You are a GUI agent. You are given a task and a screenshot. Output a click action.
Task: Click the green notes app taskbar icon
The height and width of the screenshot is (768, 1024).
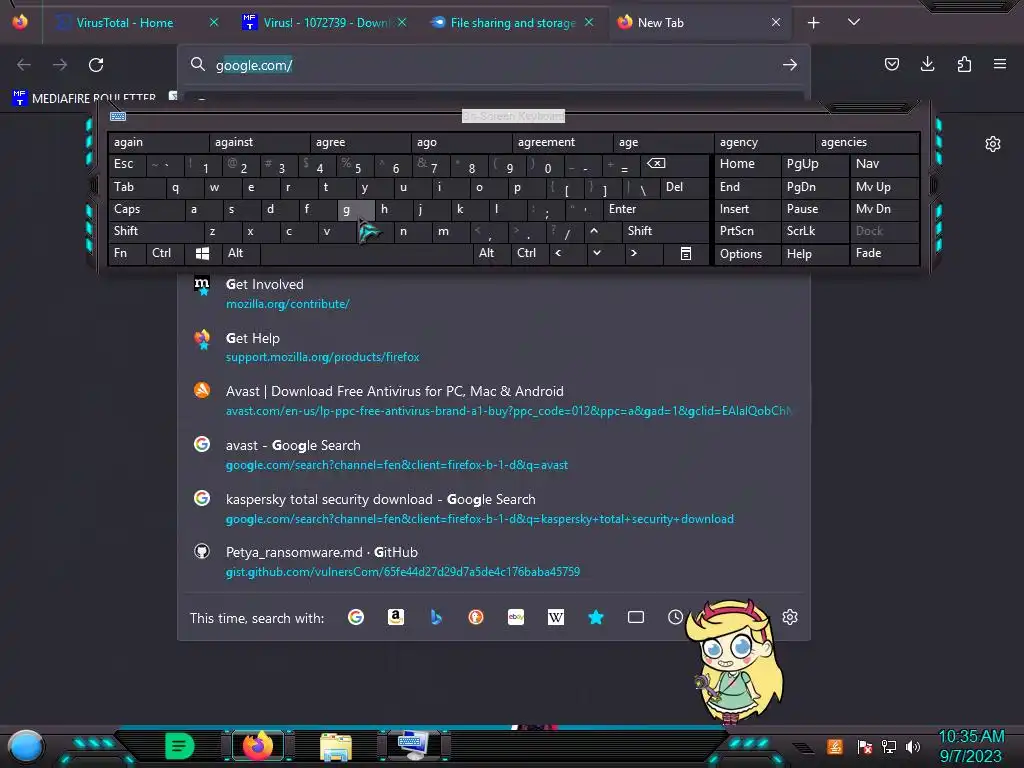coord(179,745)
